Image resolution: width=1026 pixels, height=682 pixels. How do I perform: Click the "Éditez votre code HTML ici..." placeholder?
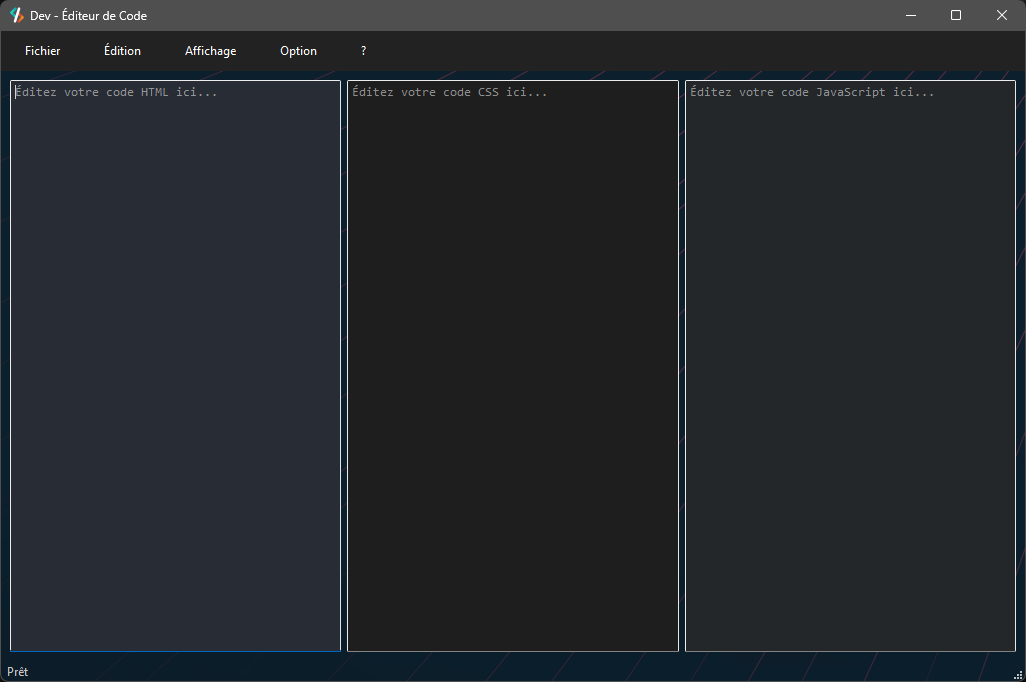[x=117, y=92]
